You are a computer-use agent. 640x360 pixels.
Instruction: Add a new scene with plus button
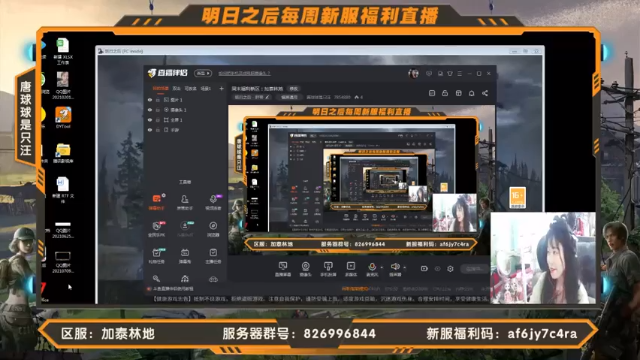(x=222, y=88)
